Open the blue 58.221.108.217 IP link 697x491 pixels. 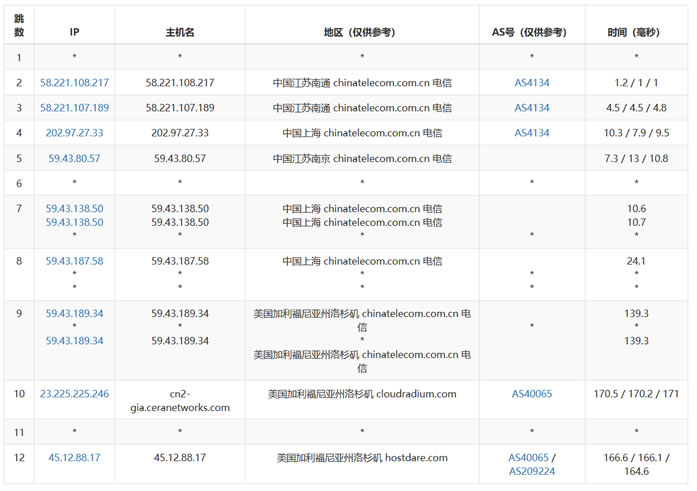(x=75, y=82)
